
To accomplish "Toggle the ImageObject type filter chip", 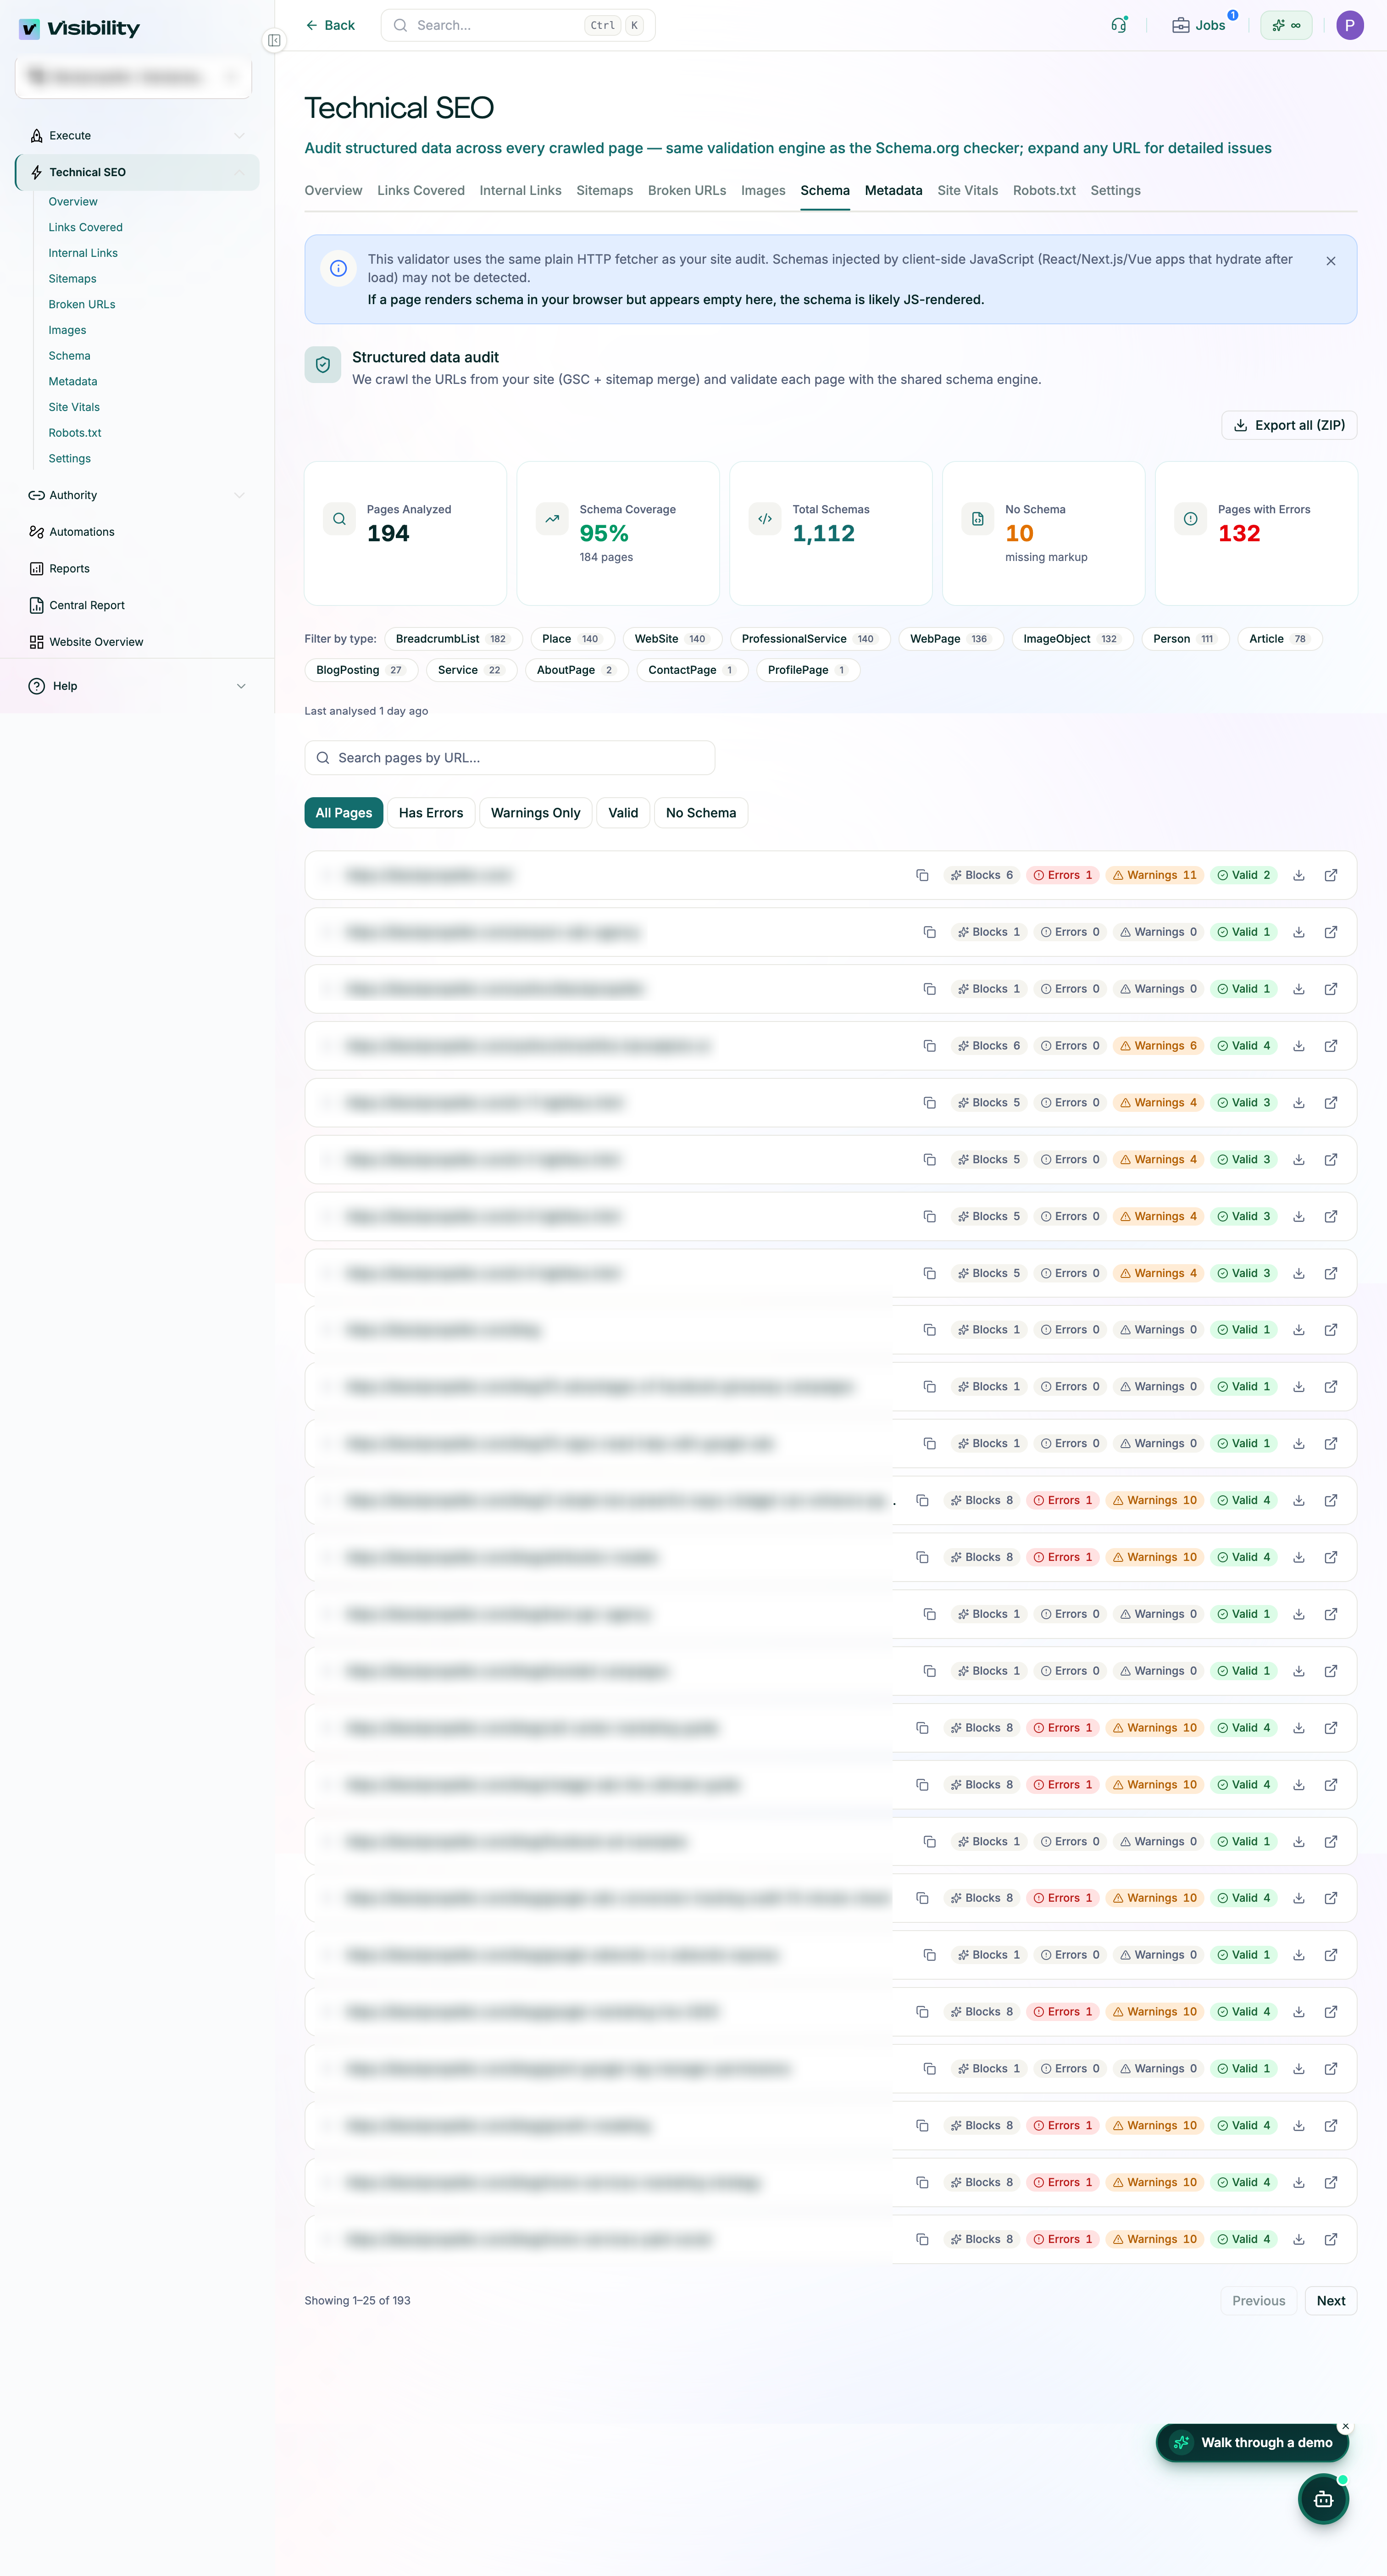I will coord(1072,639).
